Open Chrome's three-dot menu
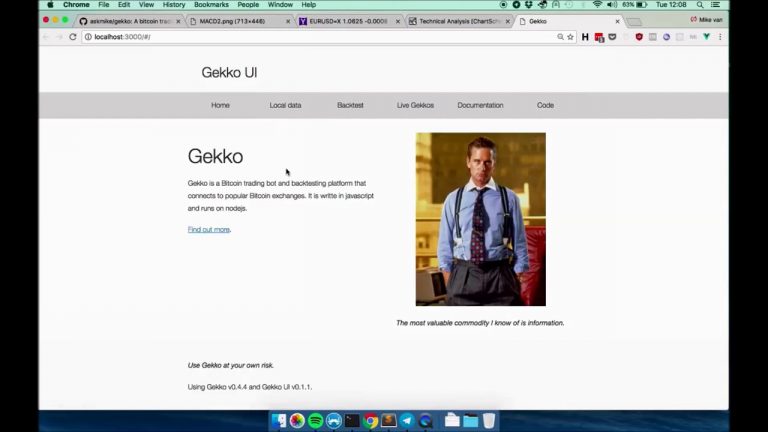 720,37
